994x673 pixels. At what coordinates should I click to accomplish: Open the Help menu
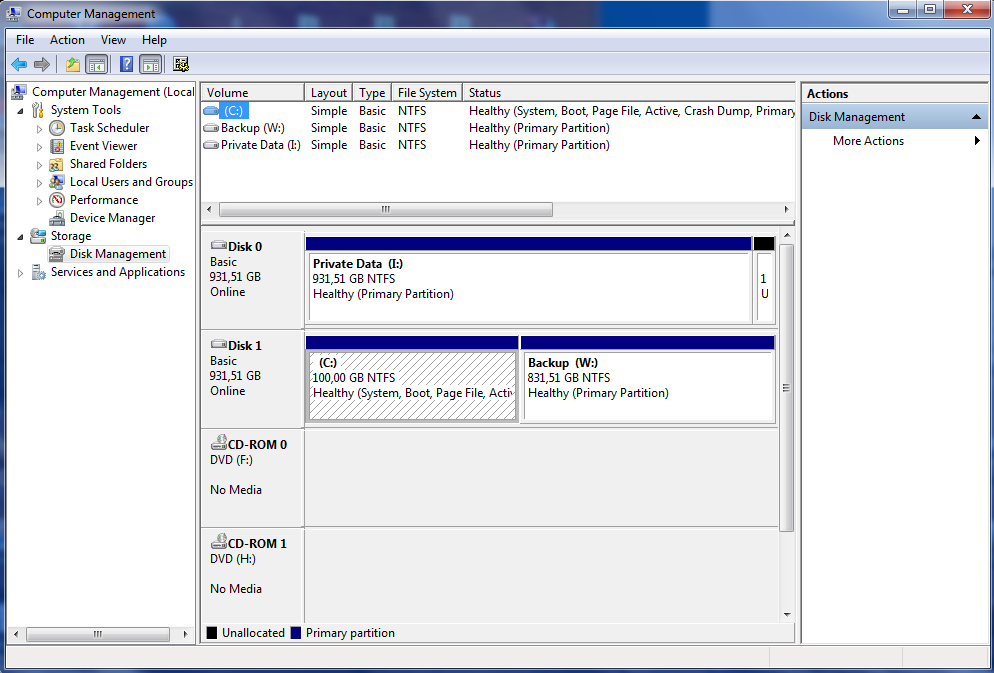tap(154, 40)
